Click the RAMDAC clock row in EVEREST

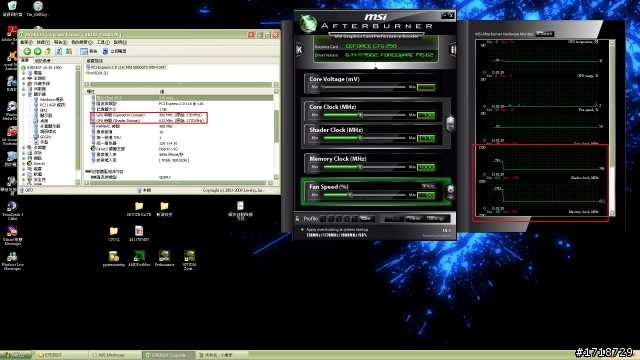point(182,126)
